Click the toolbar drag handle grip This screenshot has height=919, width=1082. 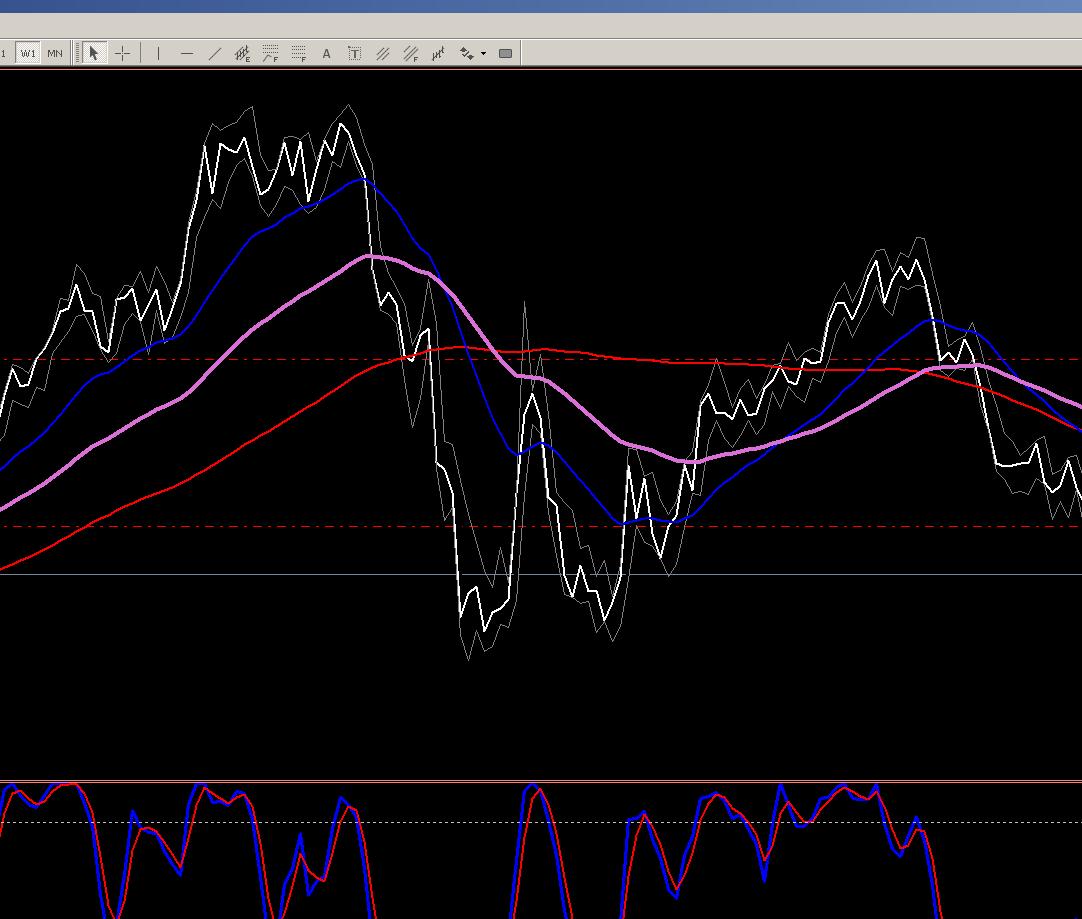tap(77, 53)
